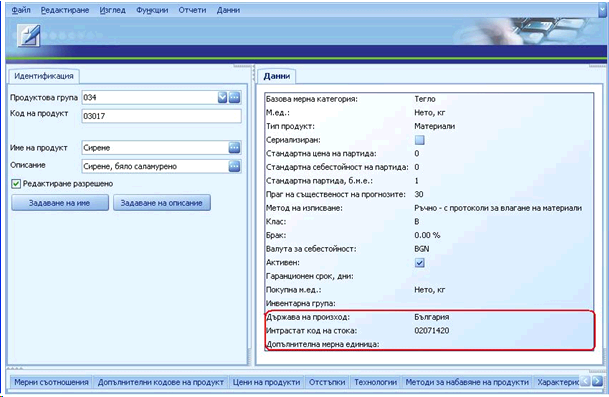Open the Продуктова група ellipsis lookup button
This screenshot has width=609, height=397.
pyautogui.click(x=234, y=98)
